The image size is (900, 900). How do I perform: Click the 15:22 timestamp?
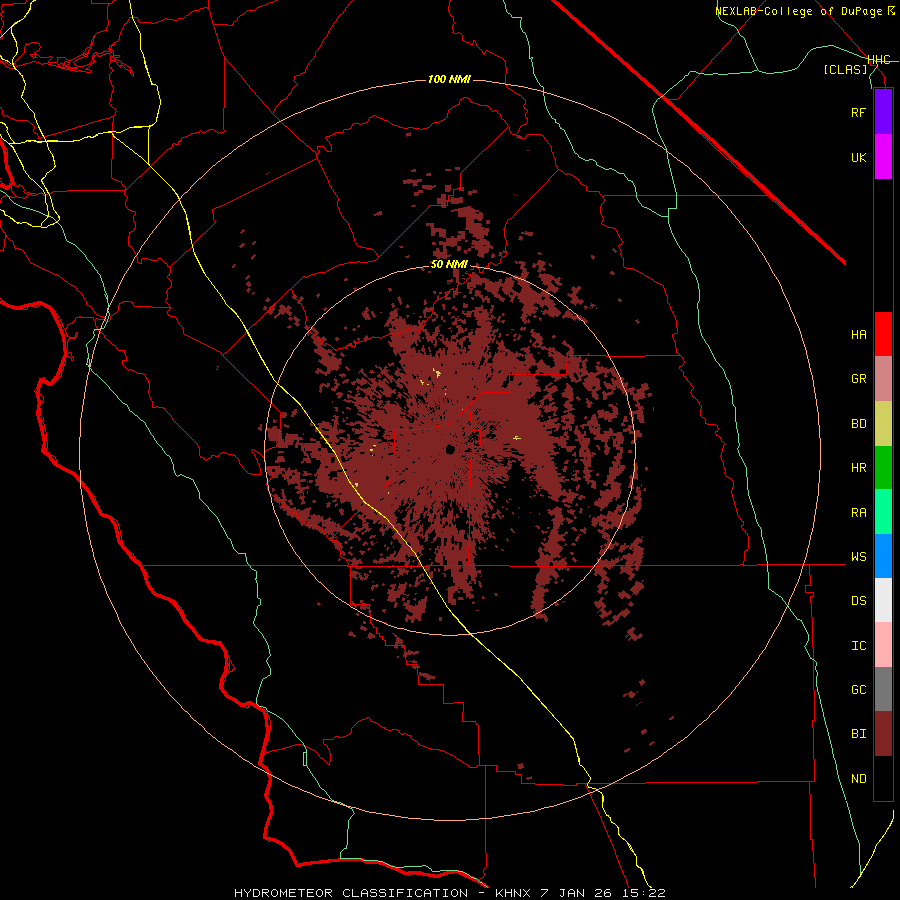point(646,893)
